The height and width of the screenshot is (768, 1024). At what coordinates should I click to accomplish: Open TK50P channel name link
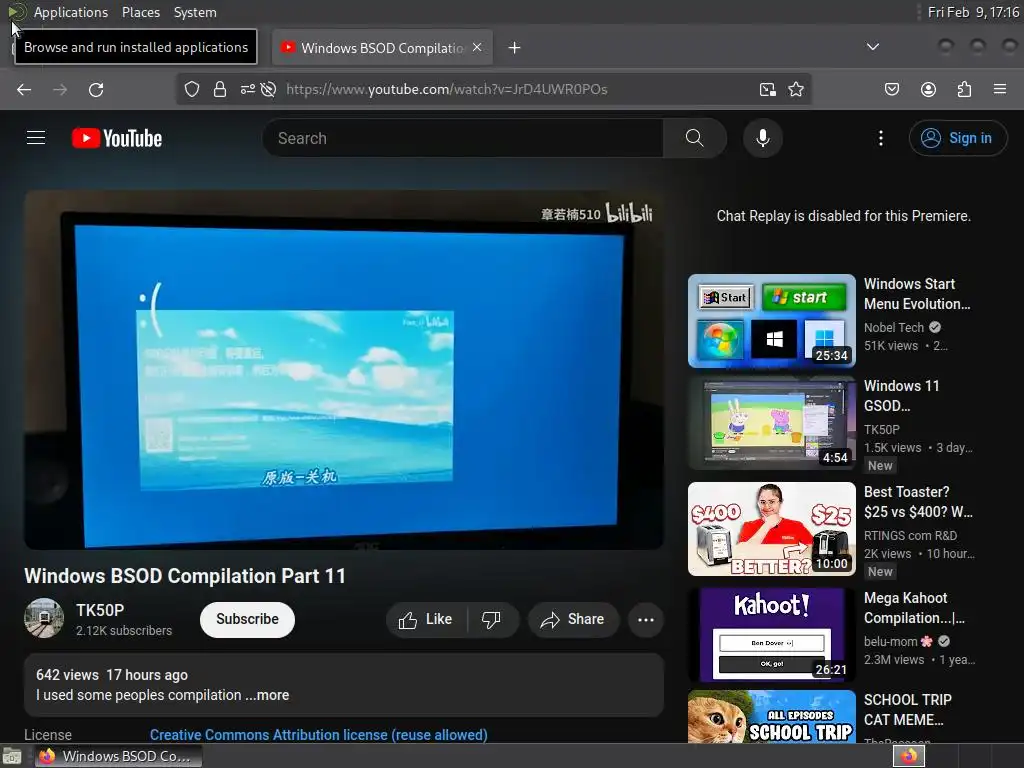tap(100, 611)
